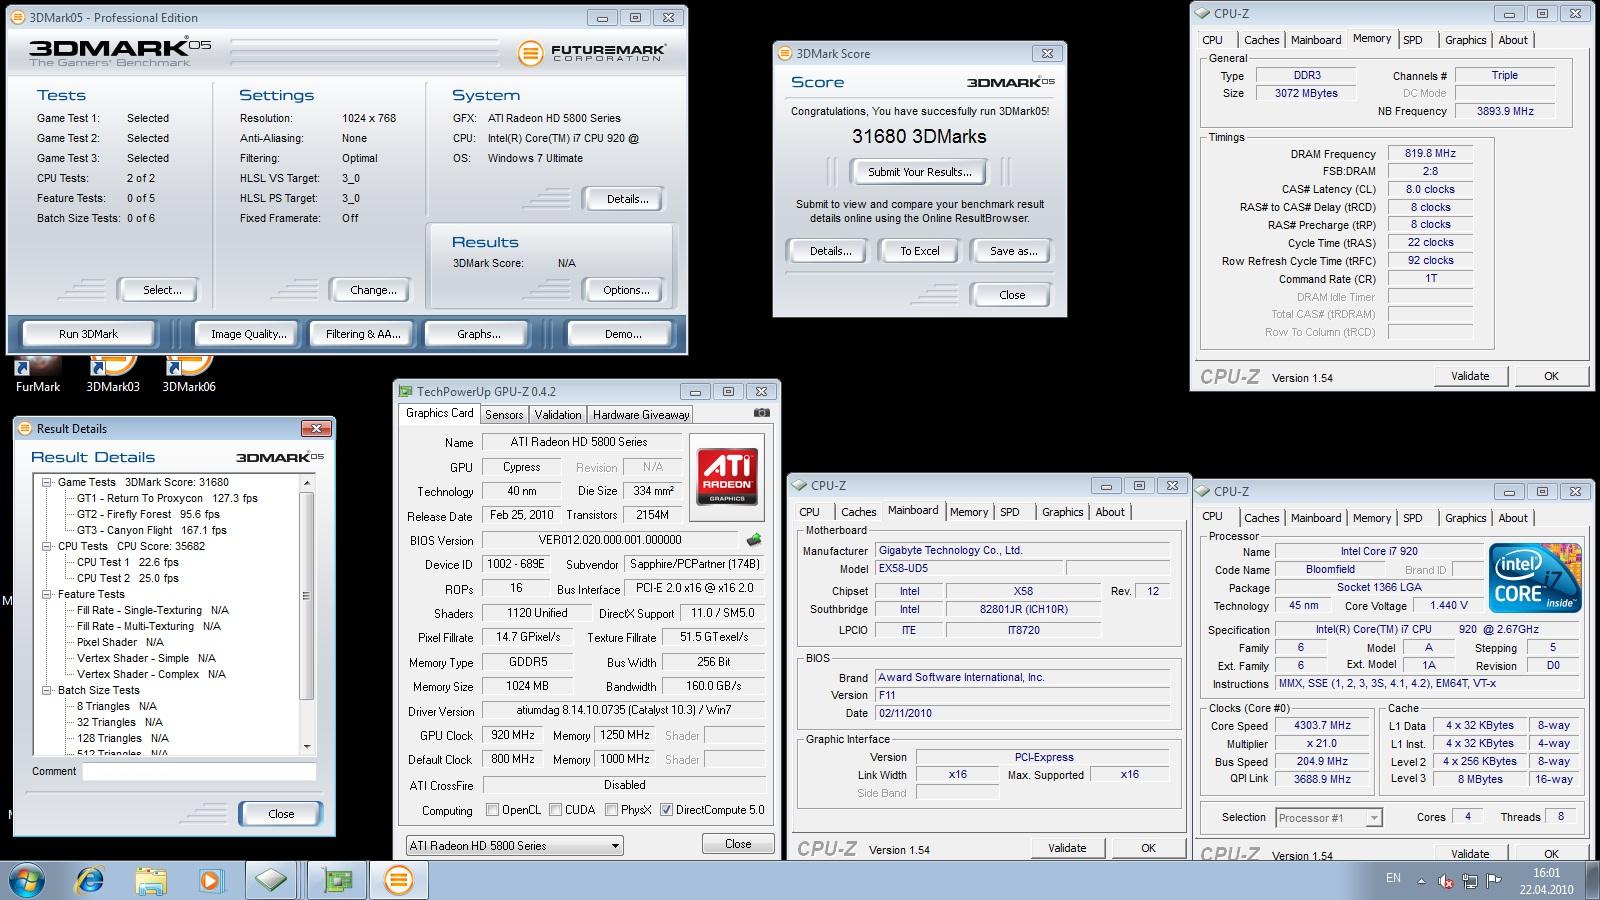The width and height of the screenshot is (1600, 900).
Task: Click the Result Details window title icon
Action: point(25,429)
